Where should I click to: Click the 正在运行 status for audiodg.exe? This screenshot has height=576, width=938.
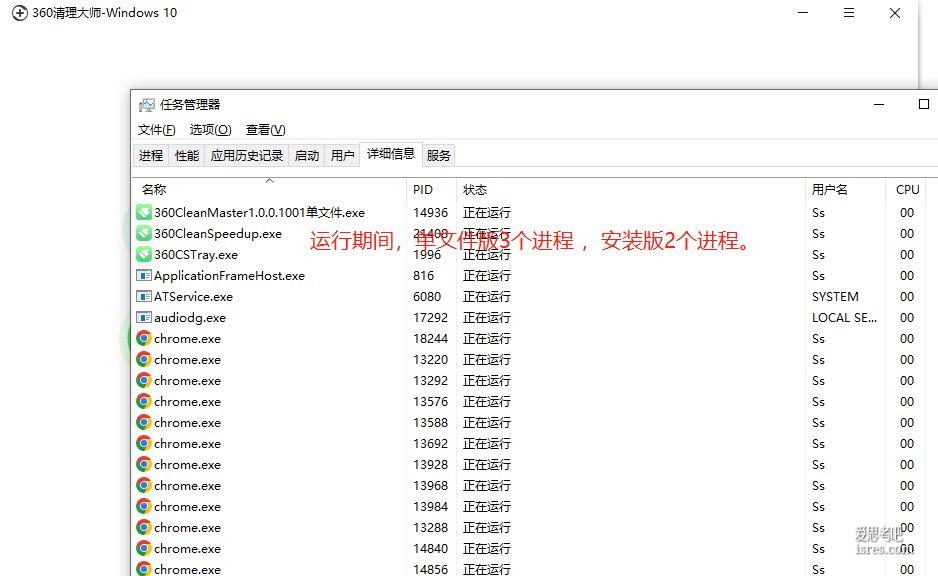click(x=487, y=318)
